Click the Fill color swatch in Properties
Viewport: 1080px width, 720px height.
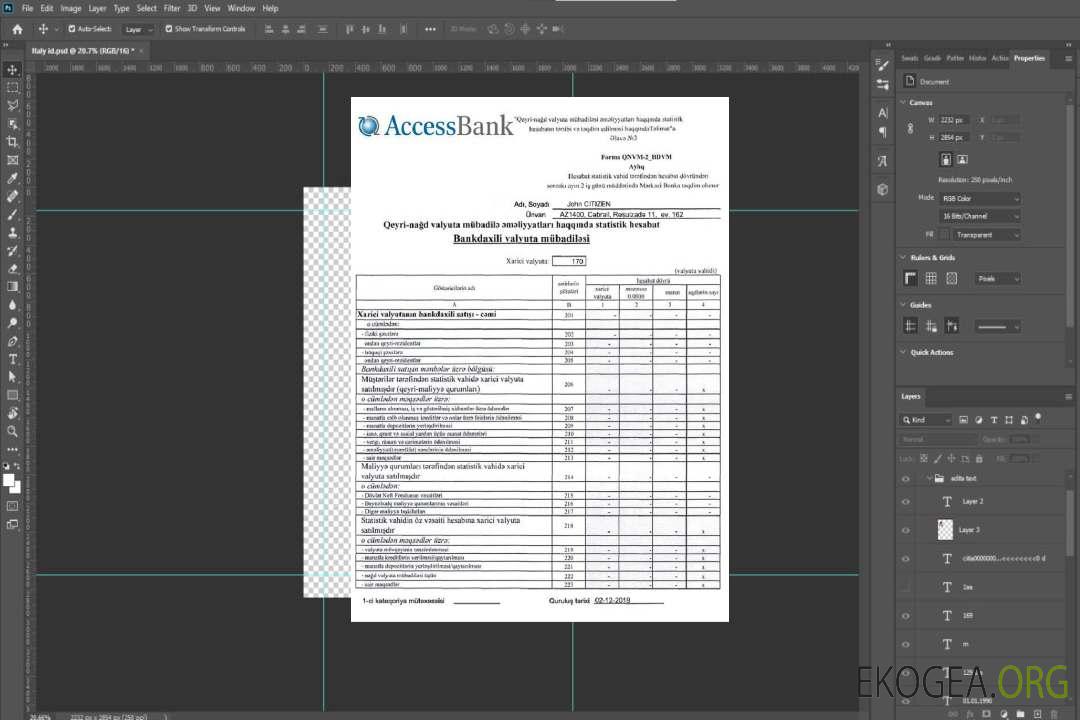pos(944,235)
